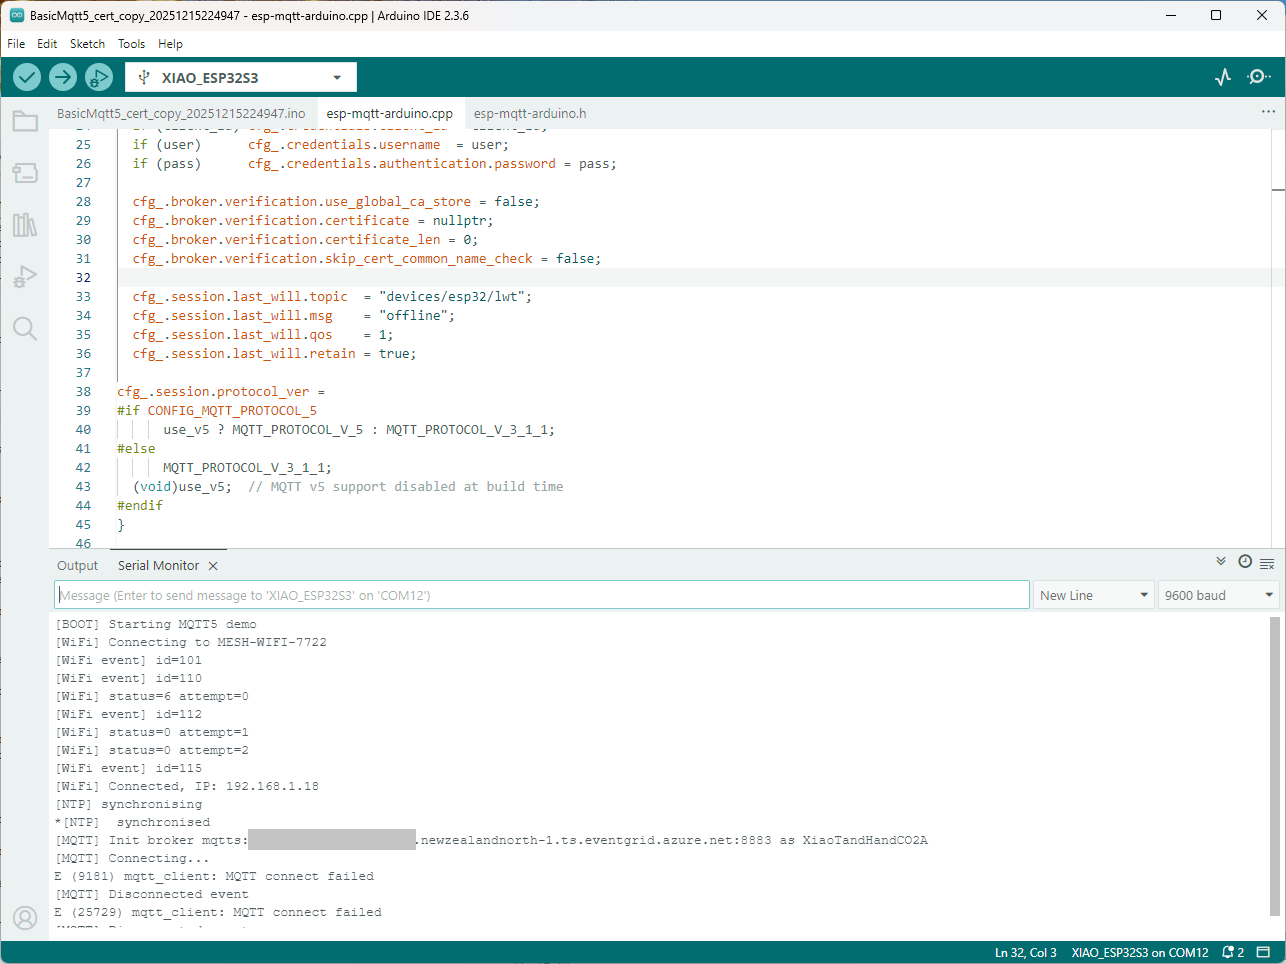Click the serial message input field
The image size is (1286, 964).
pos(541,595)
